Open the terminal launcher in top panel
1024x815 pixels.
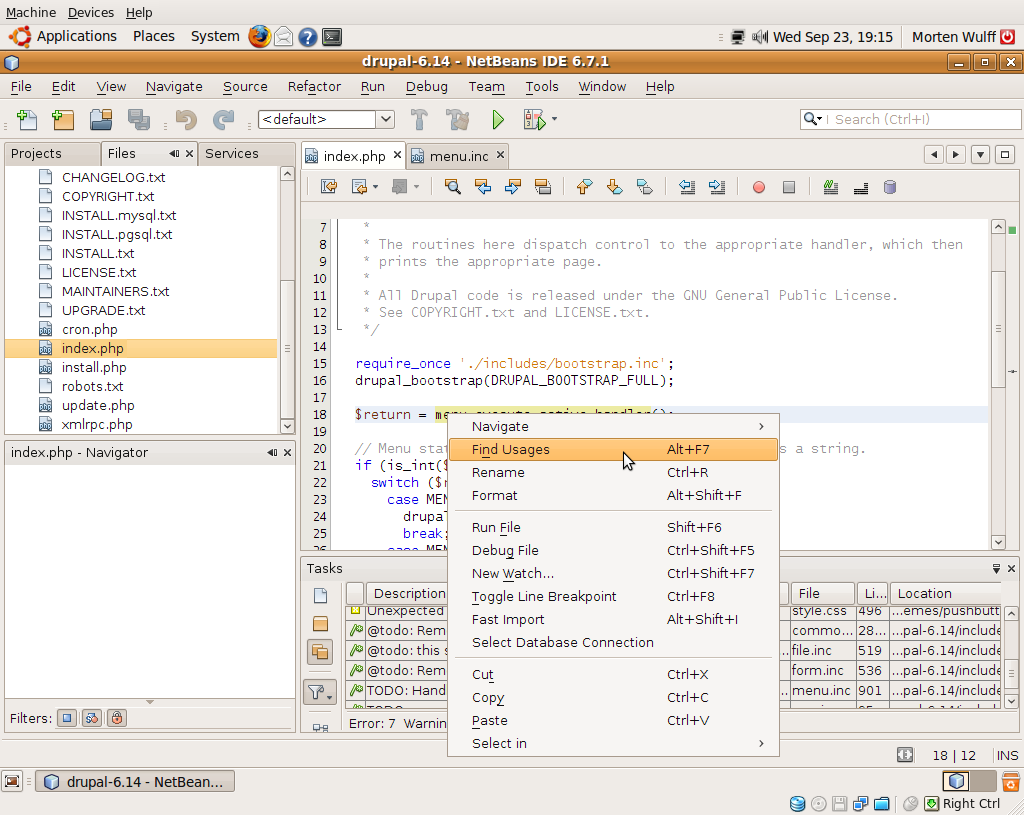[332, 37]
